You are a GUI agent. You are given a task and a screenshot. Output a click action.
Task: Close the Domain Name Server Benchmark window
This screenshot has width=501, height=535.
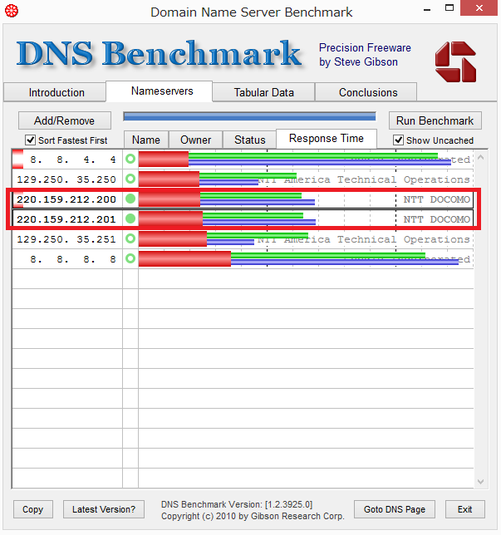pyautogui.click(x=479, y=8)
